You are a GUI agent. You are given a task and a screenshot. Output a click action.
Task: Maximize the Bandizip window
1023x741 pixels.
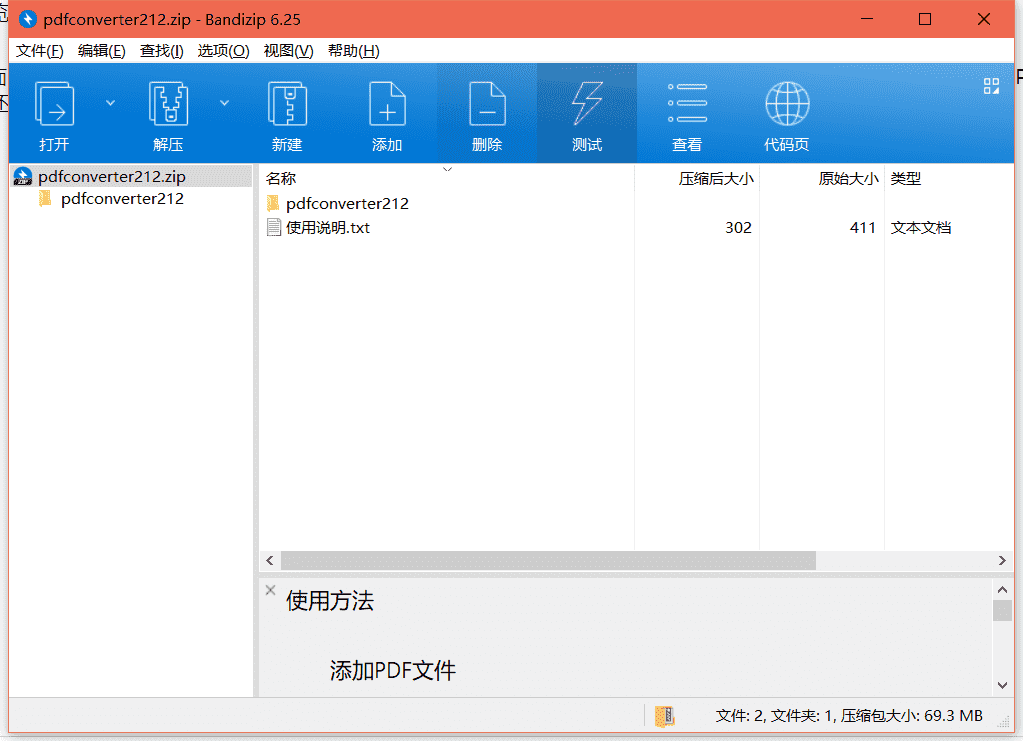pos(924,20)
